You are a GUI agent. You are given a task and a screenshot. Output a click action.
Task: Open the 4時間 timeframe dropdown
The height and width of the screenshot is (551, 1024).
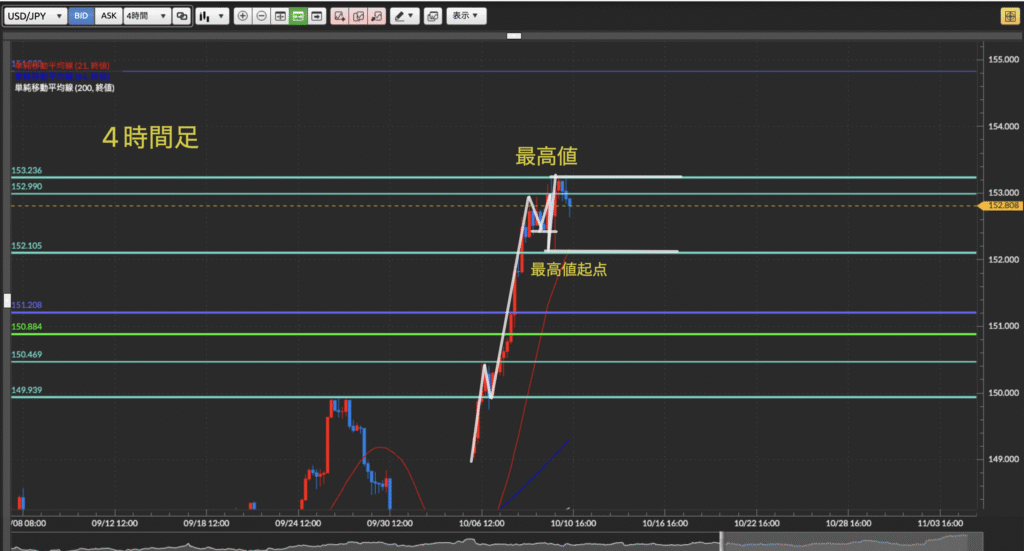[144, 16]
